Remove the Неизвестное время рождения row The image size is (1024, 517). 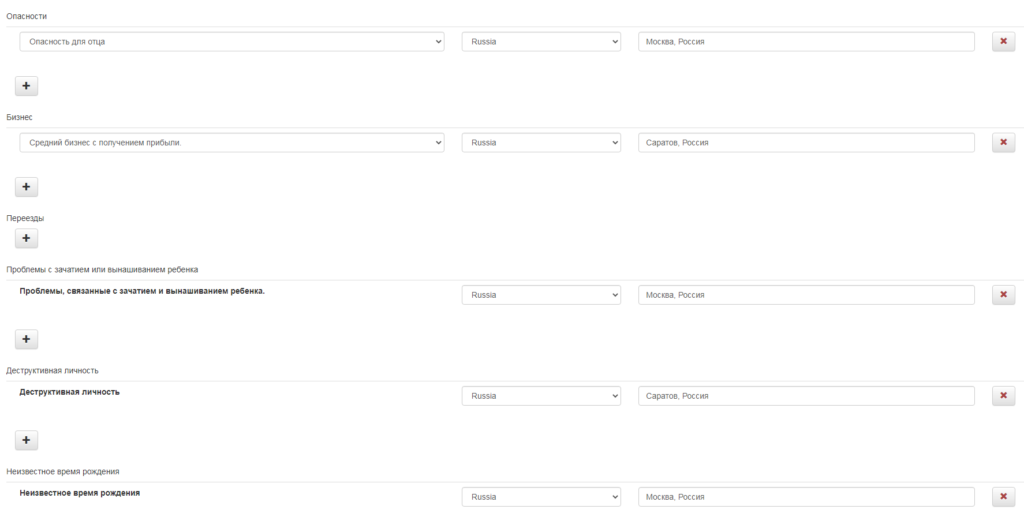(1003, 497)
